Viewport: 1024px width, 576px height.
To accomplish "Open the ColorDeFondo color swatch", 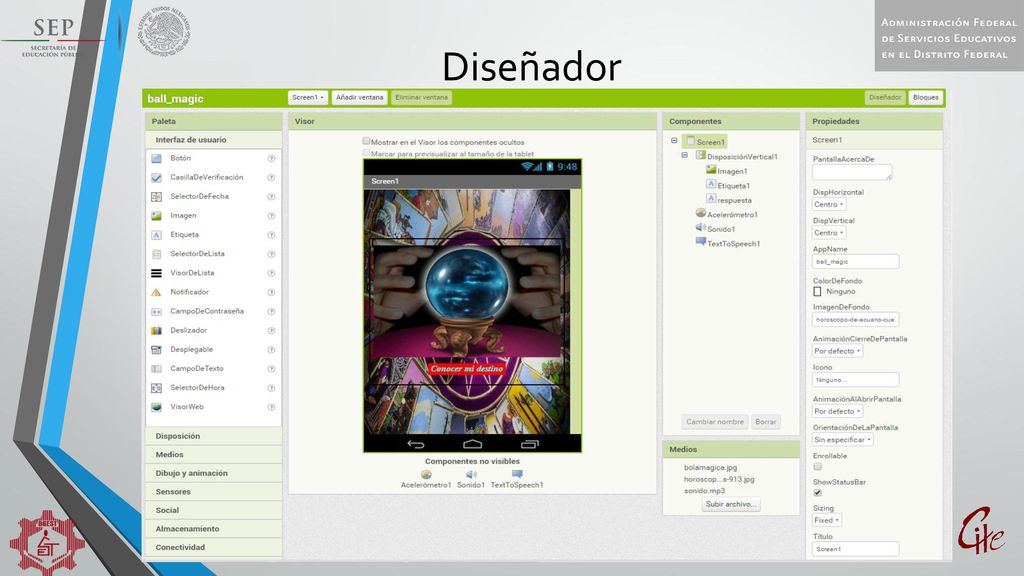I will (817, 292).
